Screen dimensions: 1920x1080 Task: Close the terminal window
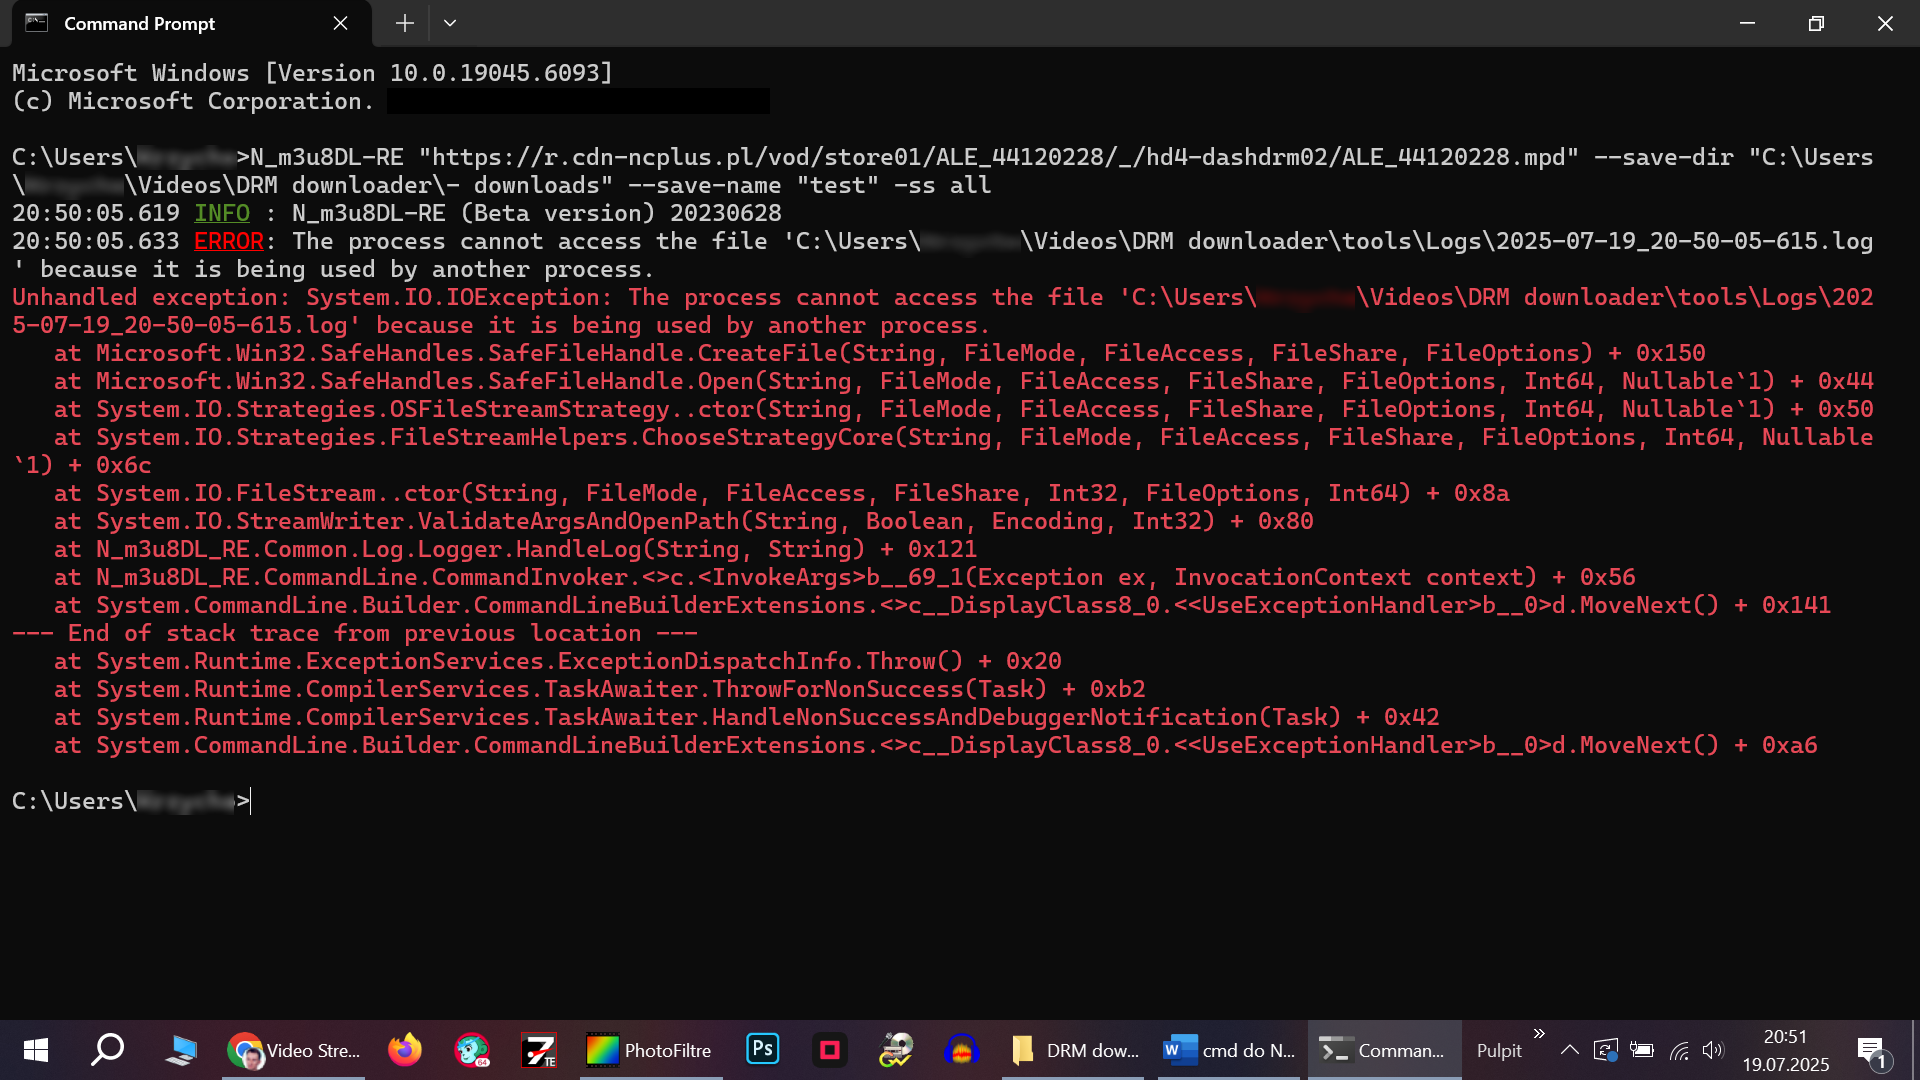[1885, 24]
